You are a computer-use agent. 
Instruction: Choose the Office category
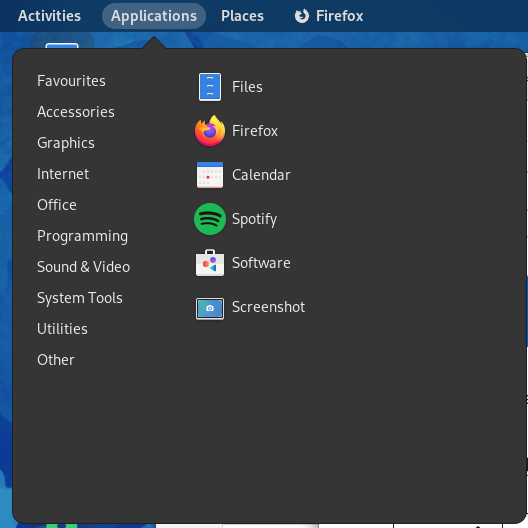pyautogui.click(x=57, y=205)
